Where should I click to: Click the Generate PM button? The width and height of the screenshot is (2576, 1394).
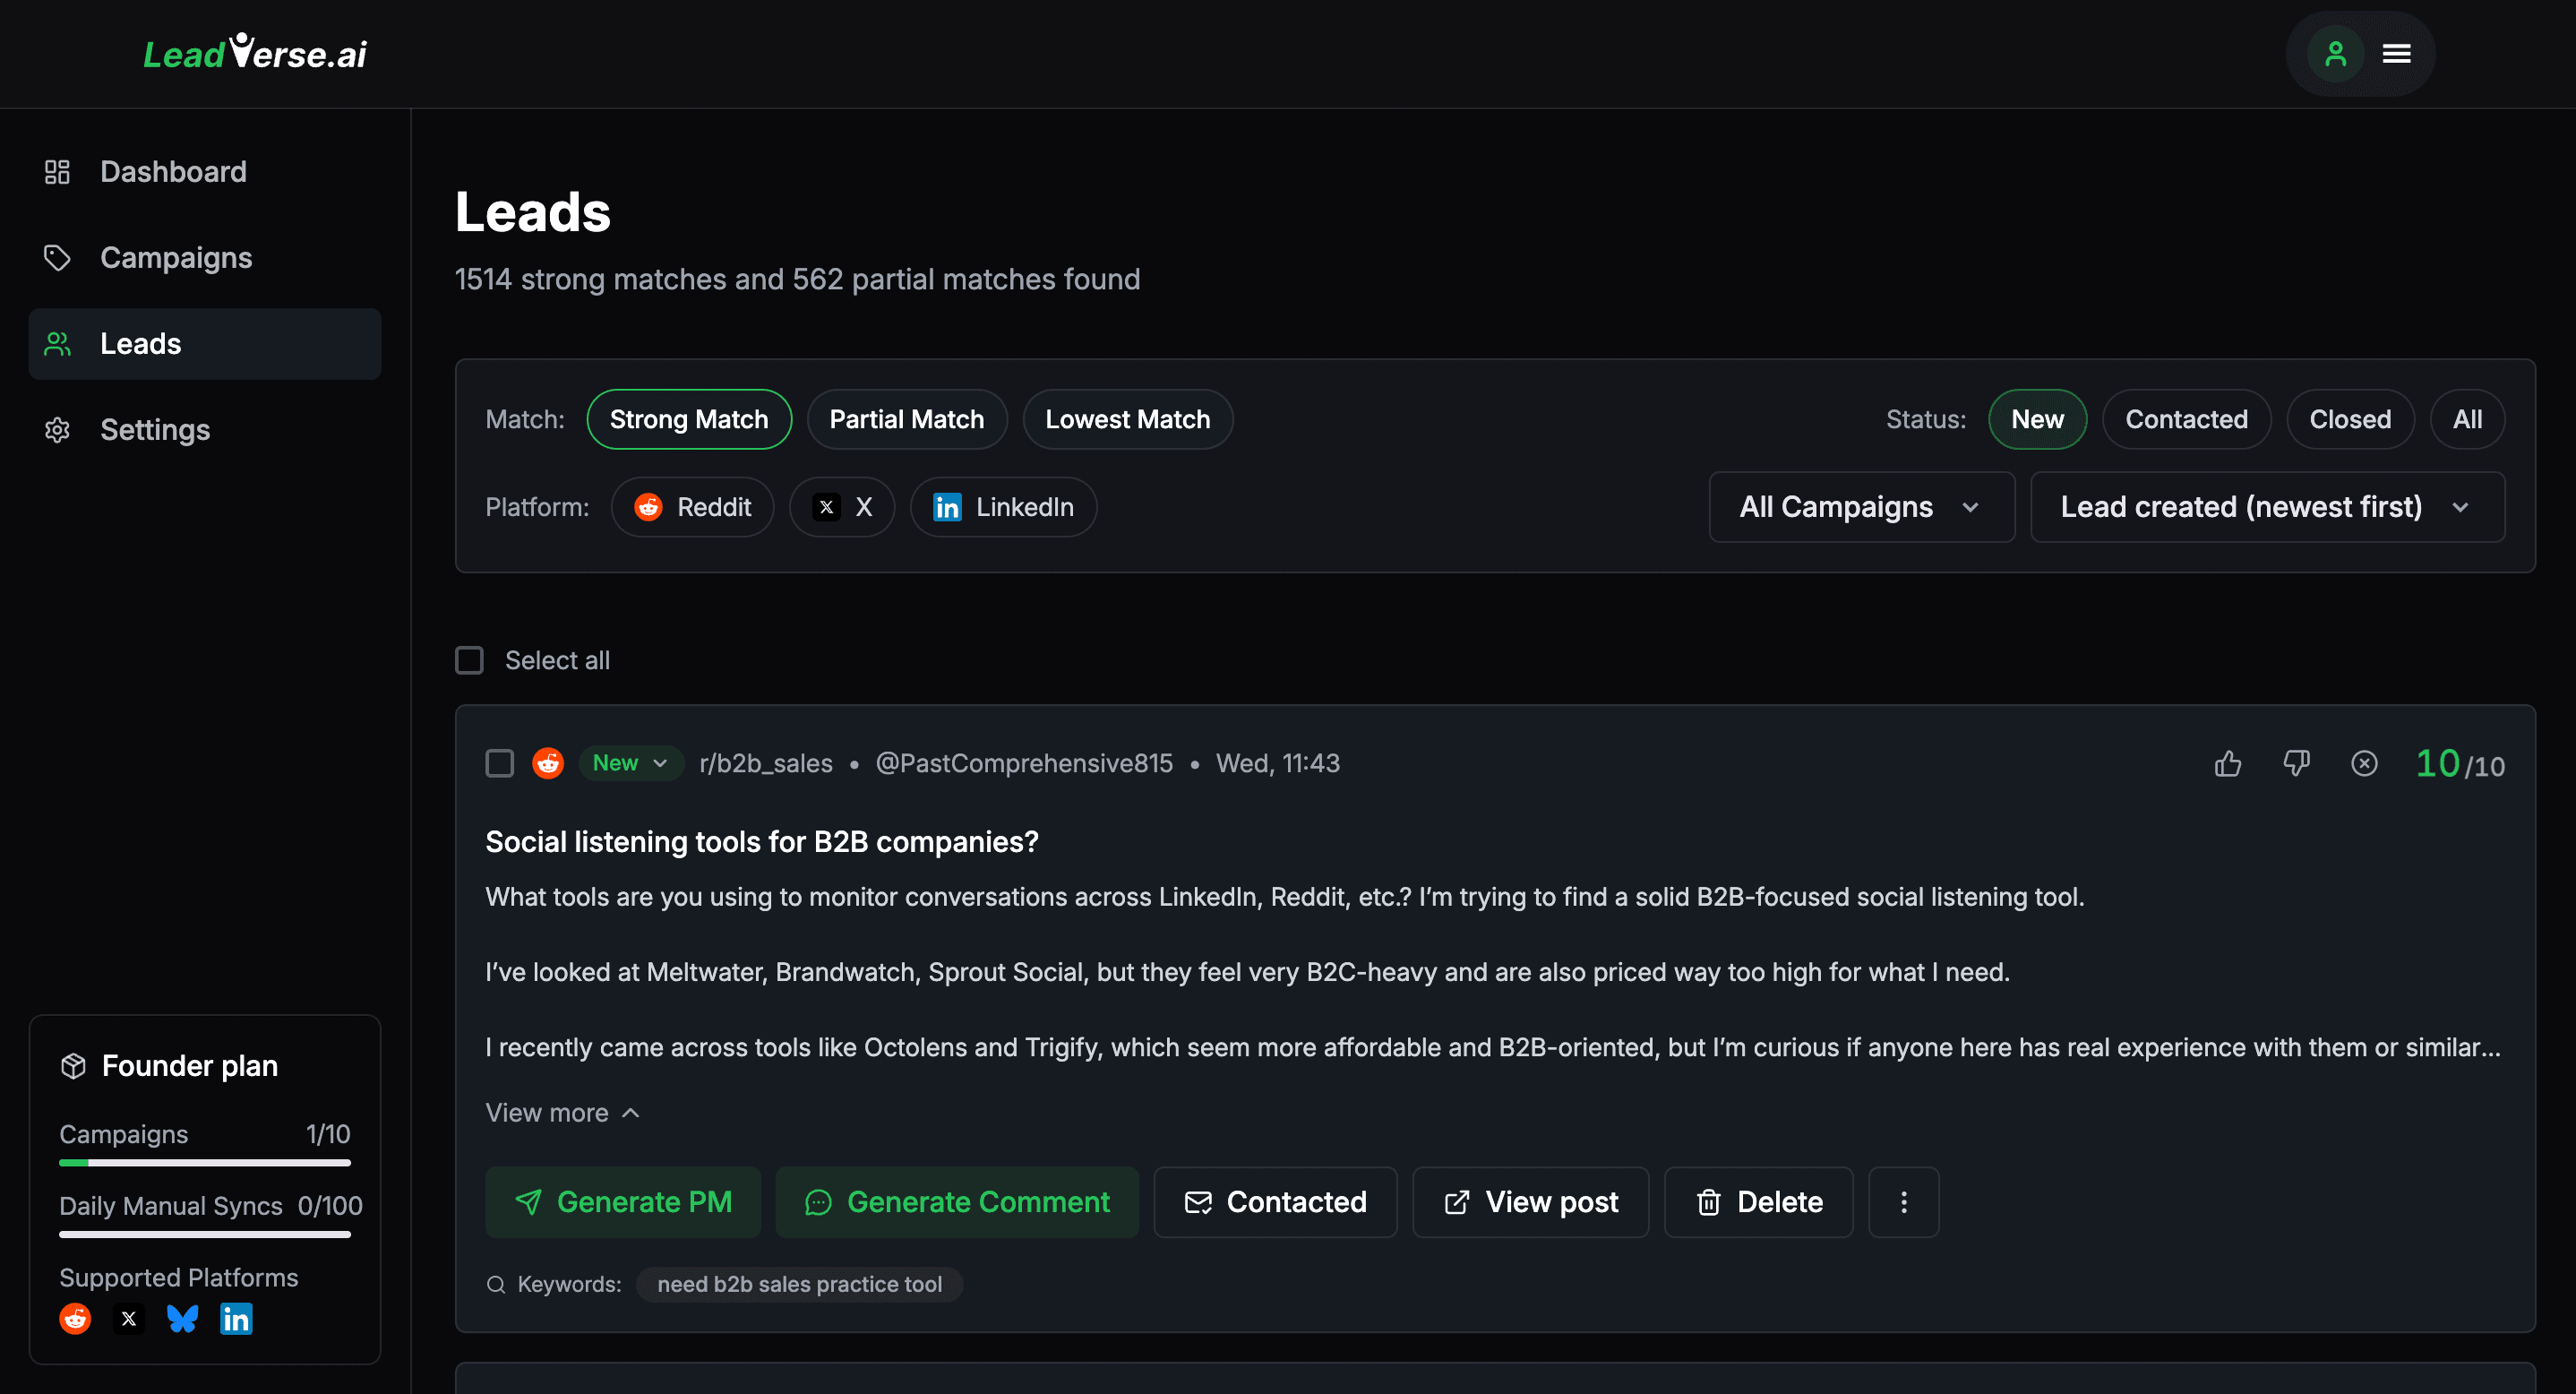(x=622, y=1202)
